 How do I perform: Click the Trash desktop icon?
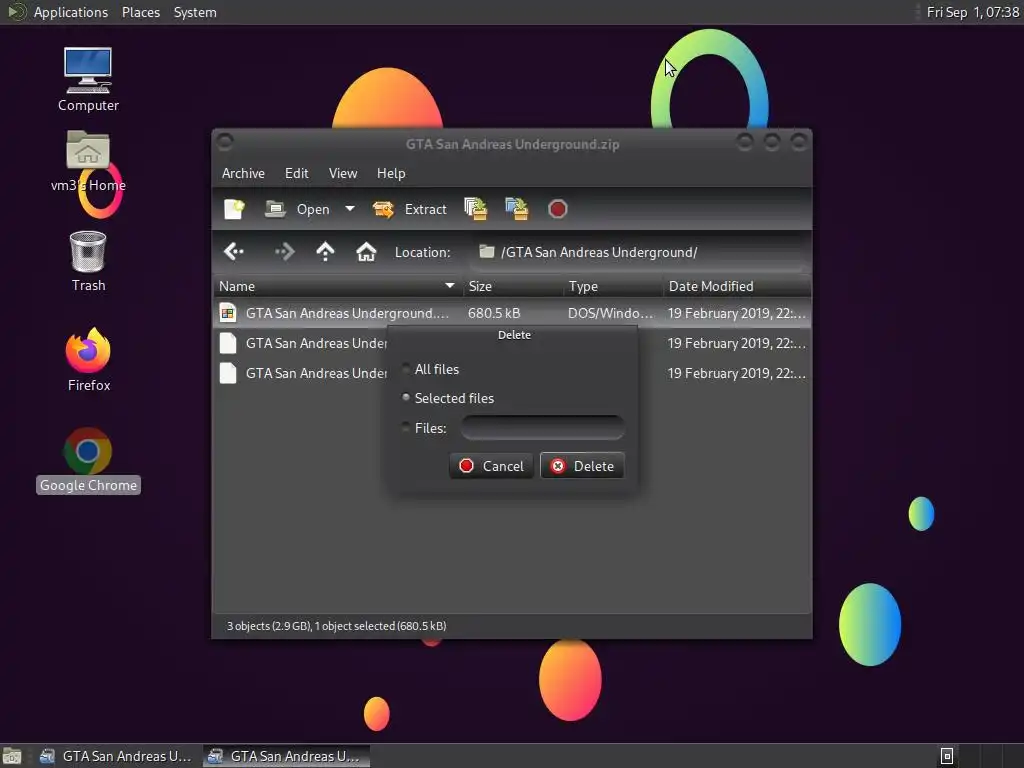tap(88, 261)
